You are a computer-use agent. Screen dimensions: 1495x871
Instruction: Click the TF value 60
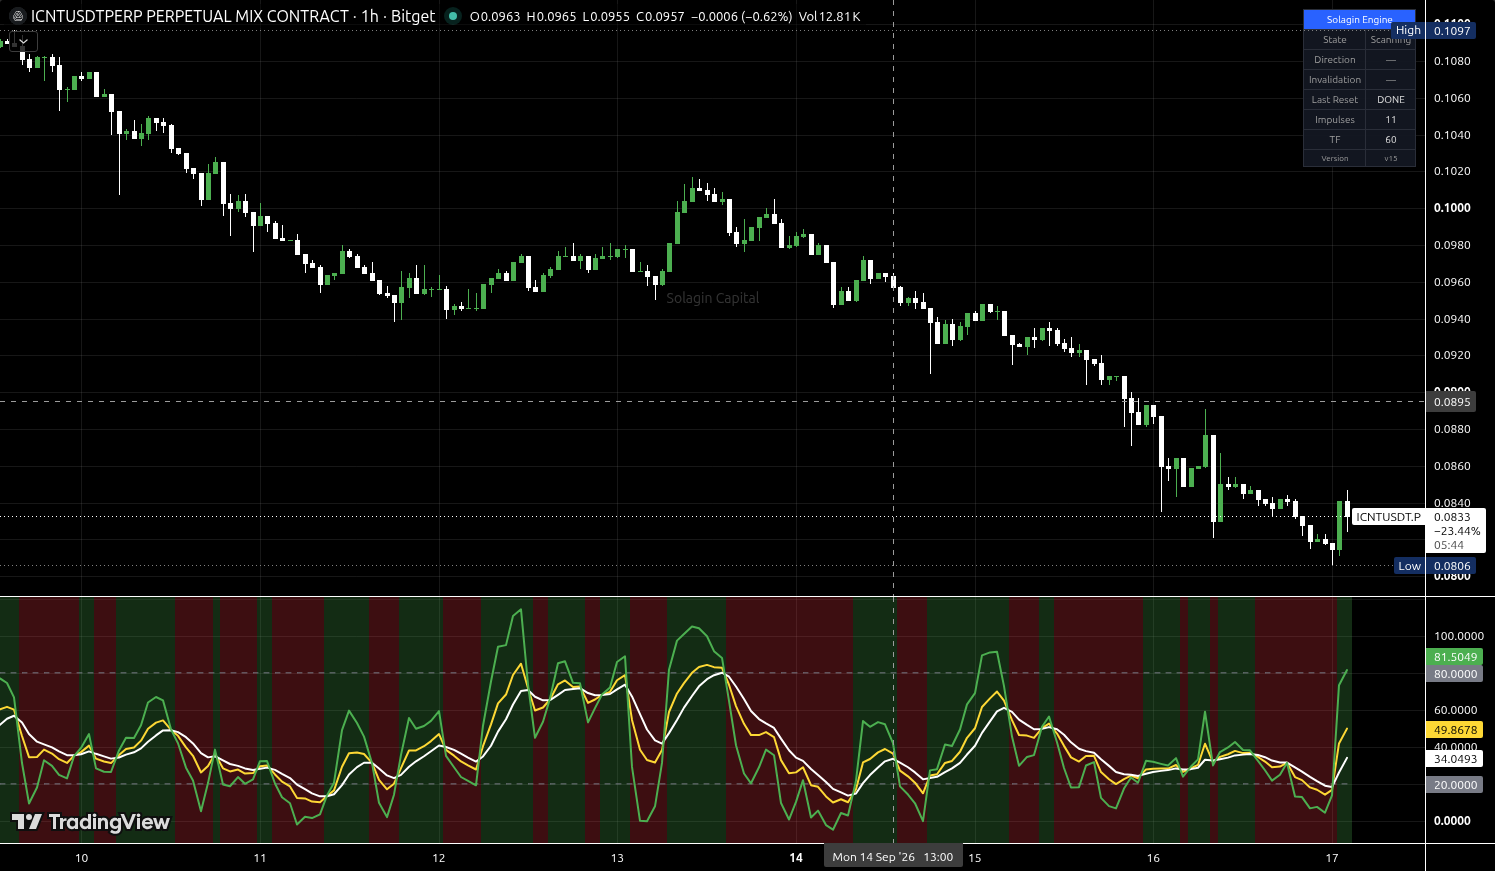[1391, 140]
